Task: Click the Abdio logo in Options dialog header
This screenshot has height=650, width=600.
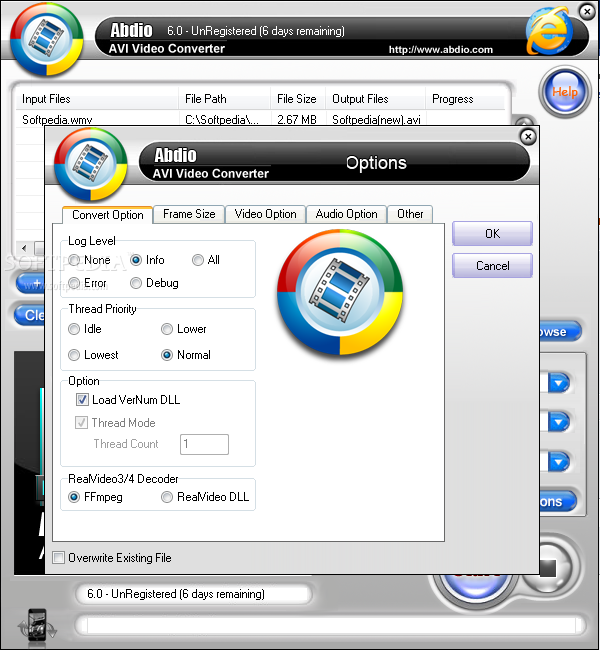Action: click(90, 164)
